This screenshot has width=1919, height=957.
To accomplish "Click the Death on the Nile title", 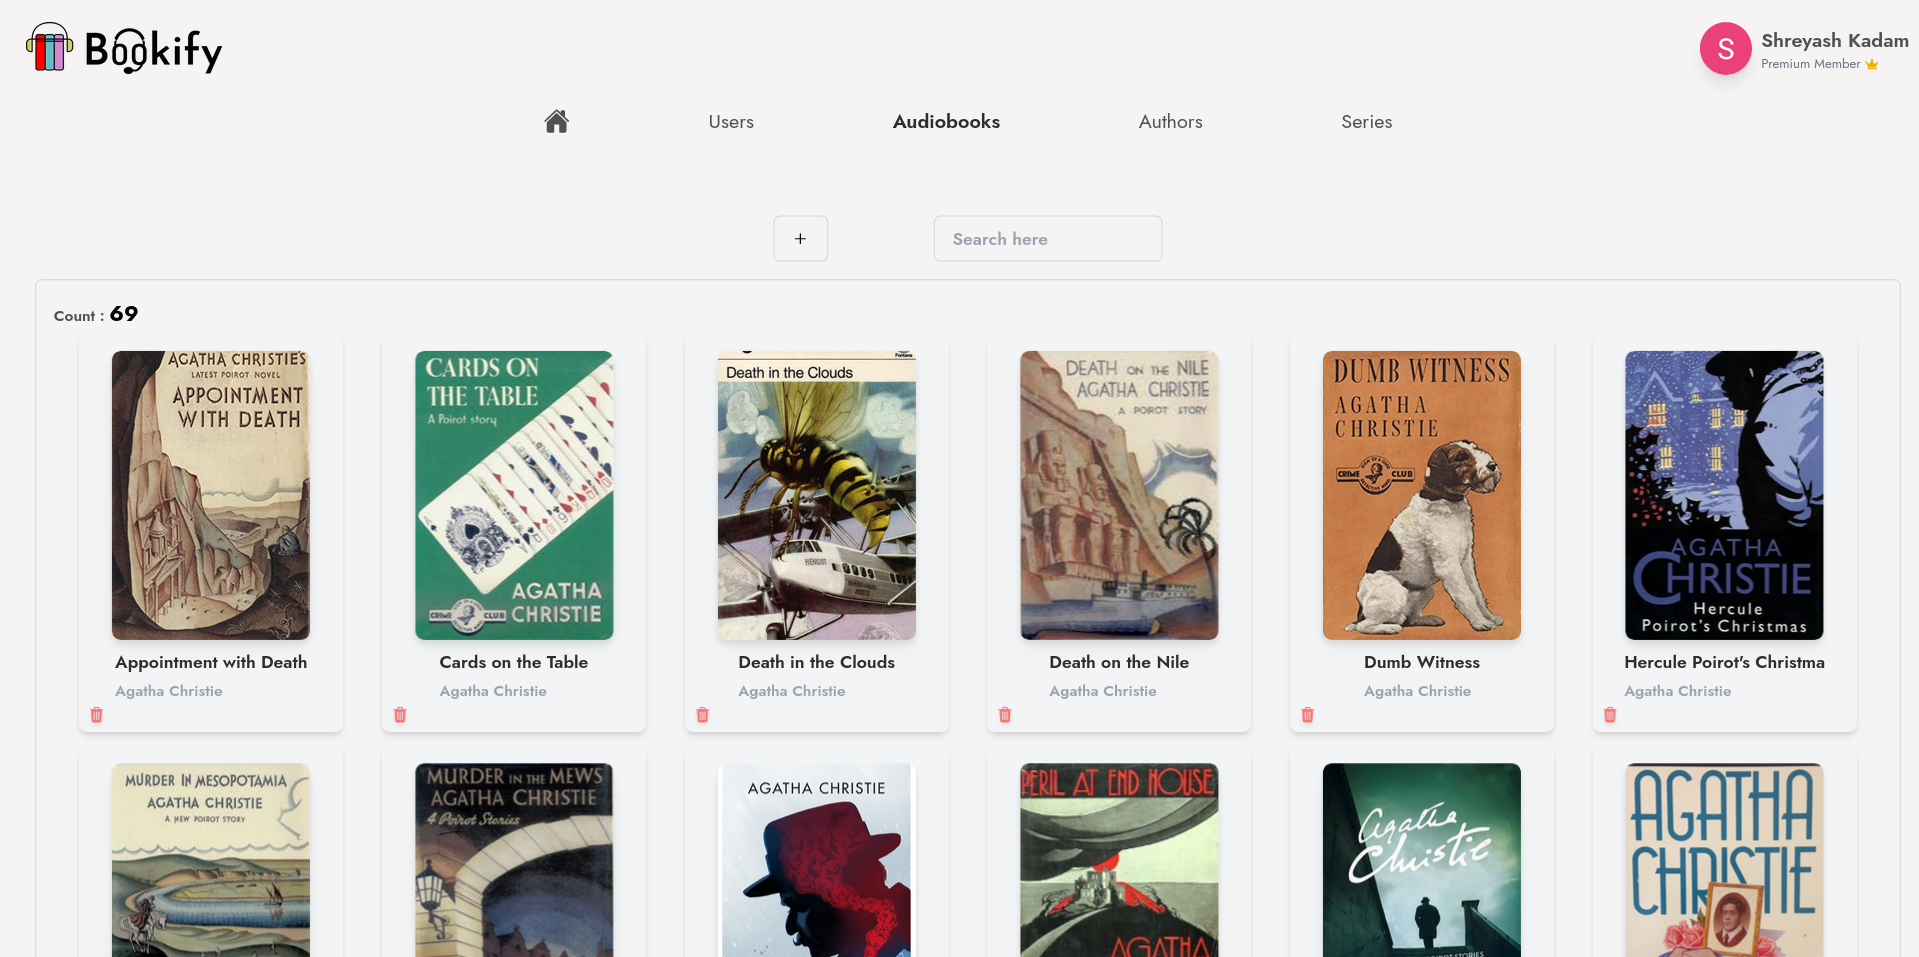I will [x=1119, y=662].
